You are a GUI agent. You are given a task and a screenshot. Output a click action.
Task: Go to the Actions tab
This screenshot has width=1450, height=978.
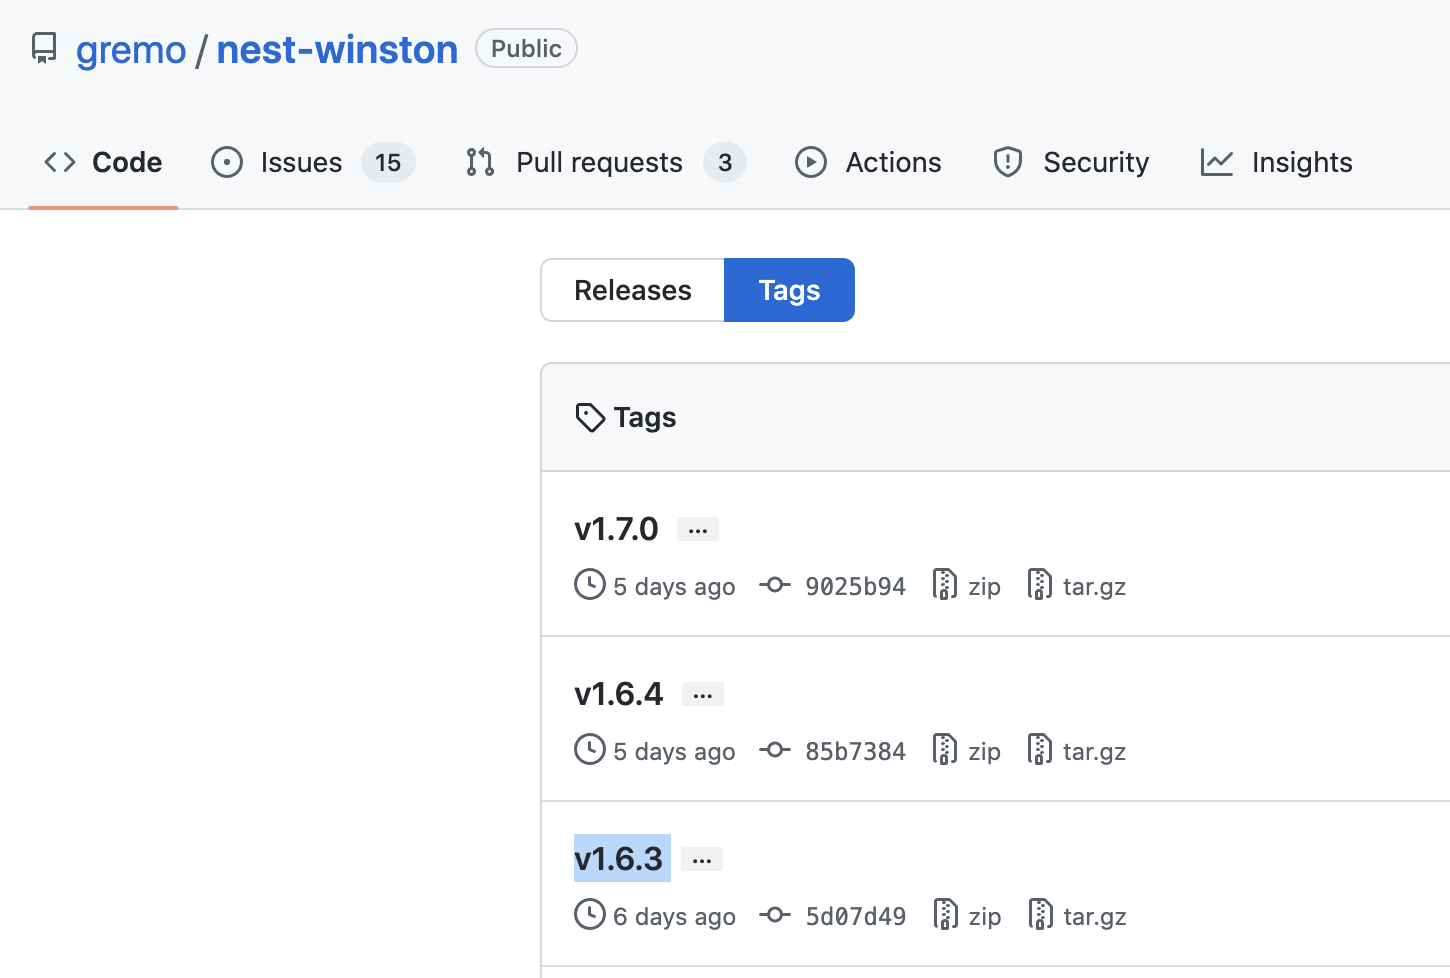(x=868, y=162)
